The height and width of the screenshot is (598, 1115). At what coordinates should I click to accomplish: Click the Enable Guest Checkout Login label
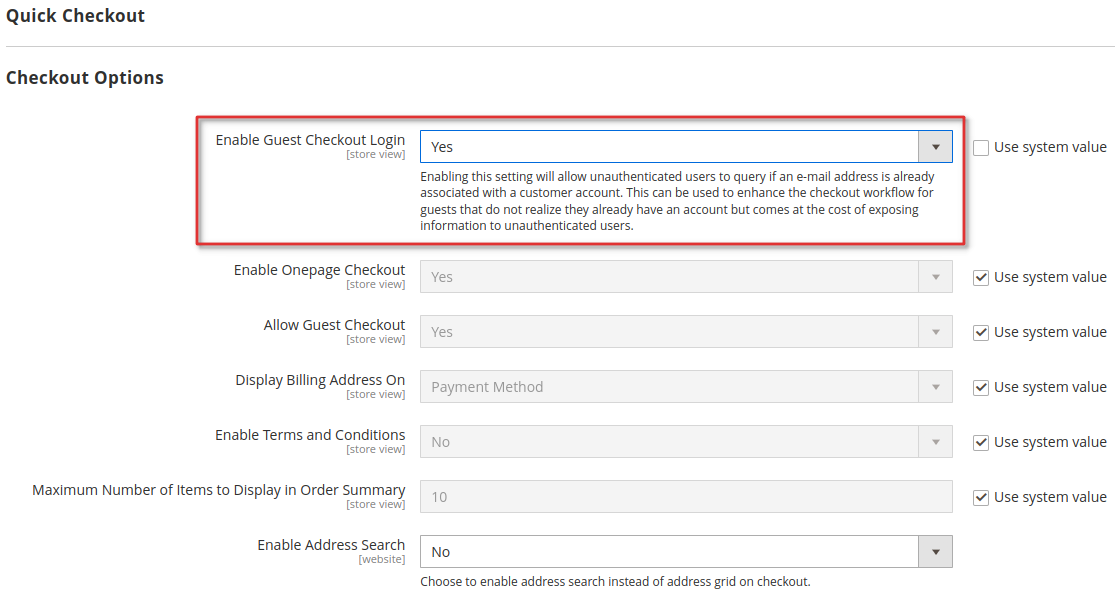click(310, 140)
